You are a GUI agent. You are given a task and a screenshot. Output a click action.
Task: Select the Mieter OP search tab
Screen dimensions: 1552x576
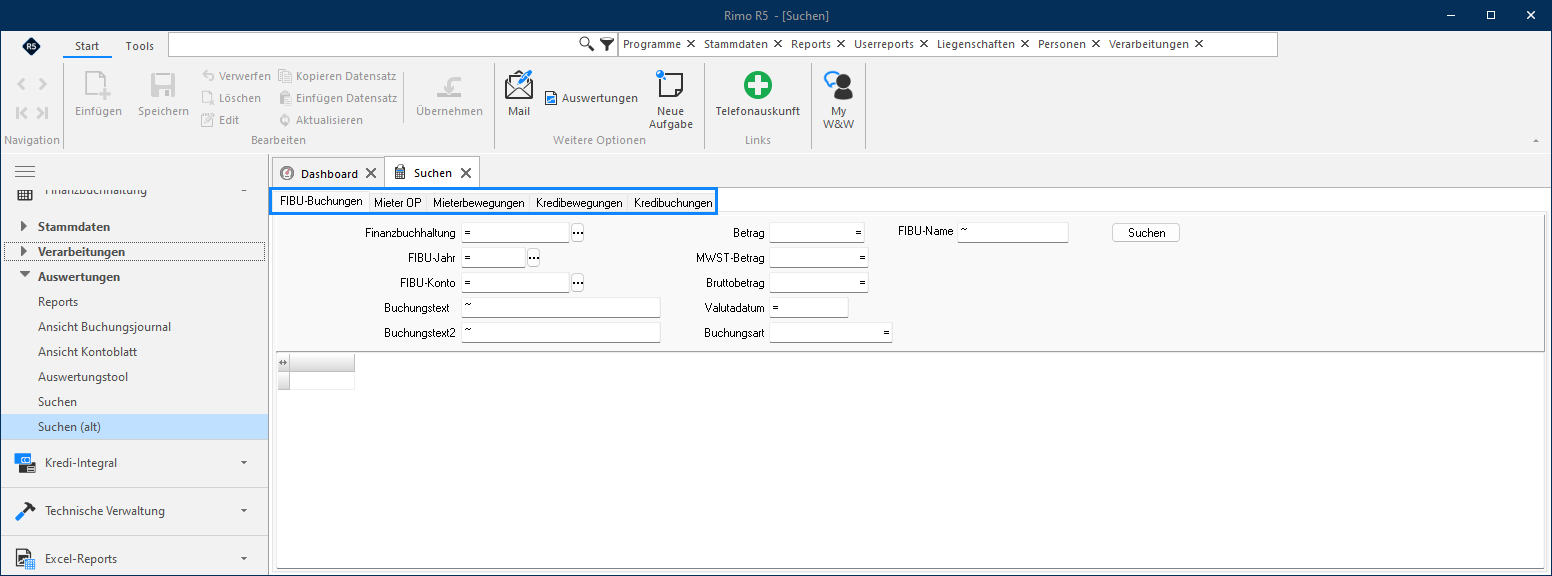(x=397, y=202)
